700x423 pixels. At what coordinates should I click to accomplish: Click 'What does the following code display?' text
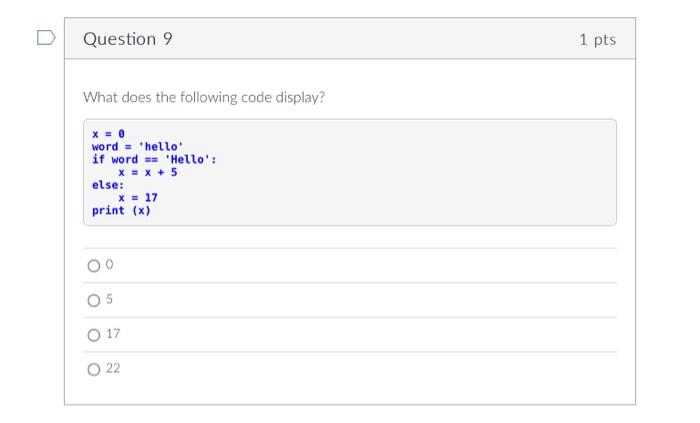tap(204, 97)
